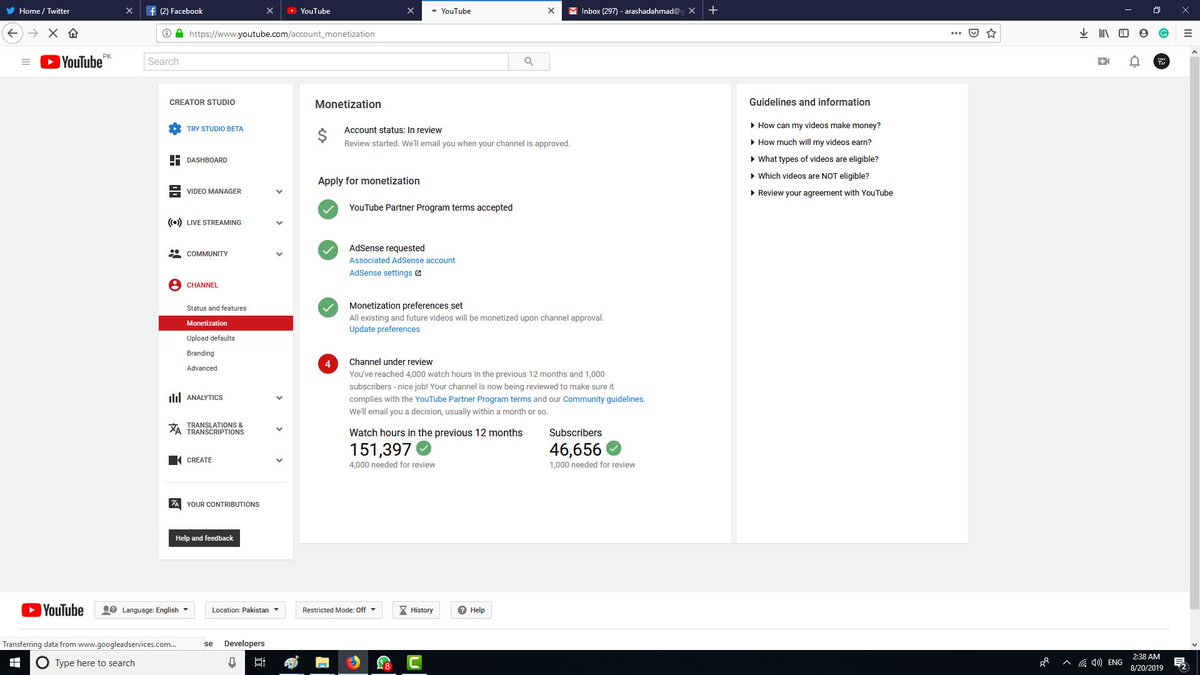Open Firefox page actions three-dot menu
The image size is (1200, 675).
click(x=955, y=33)
